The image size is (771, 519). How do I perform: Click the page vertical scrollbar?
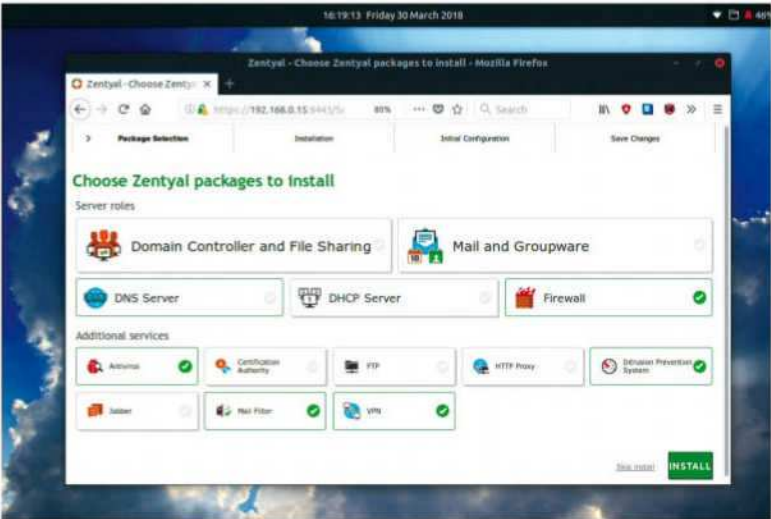coord(727,300)
